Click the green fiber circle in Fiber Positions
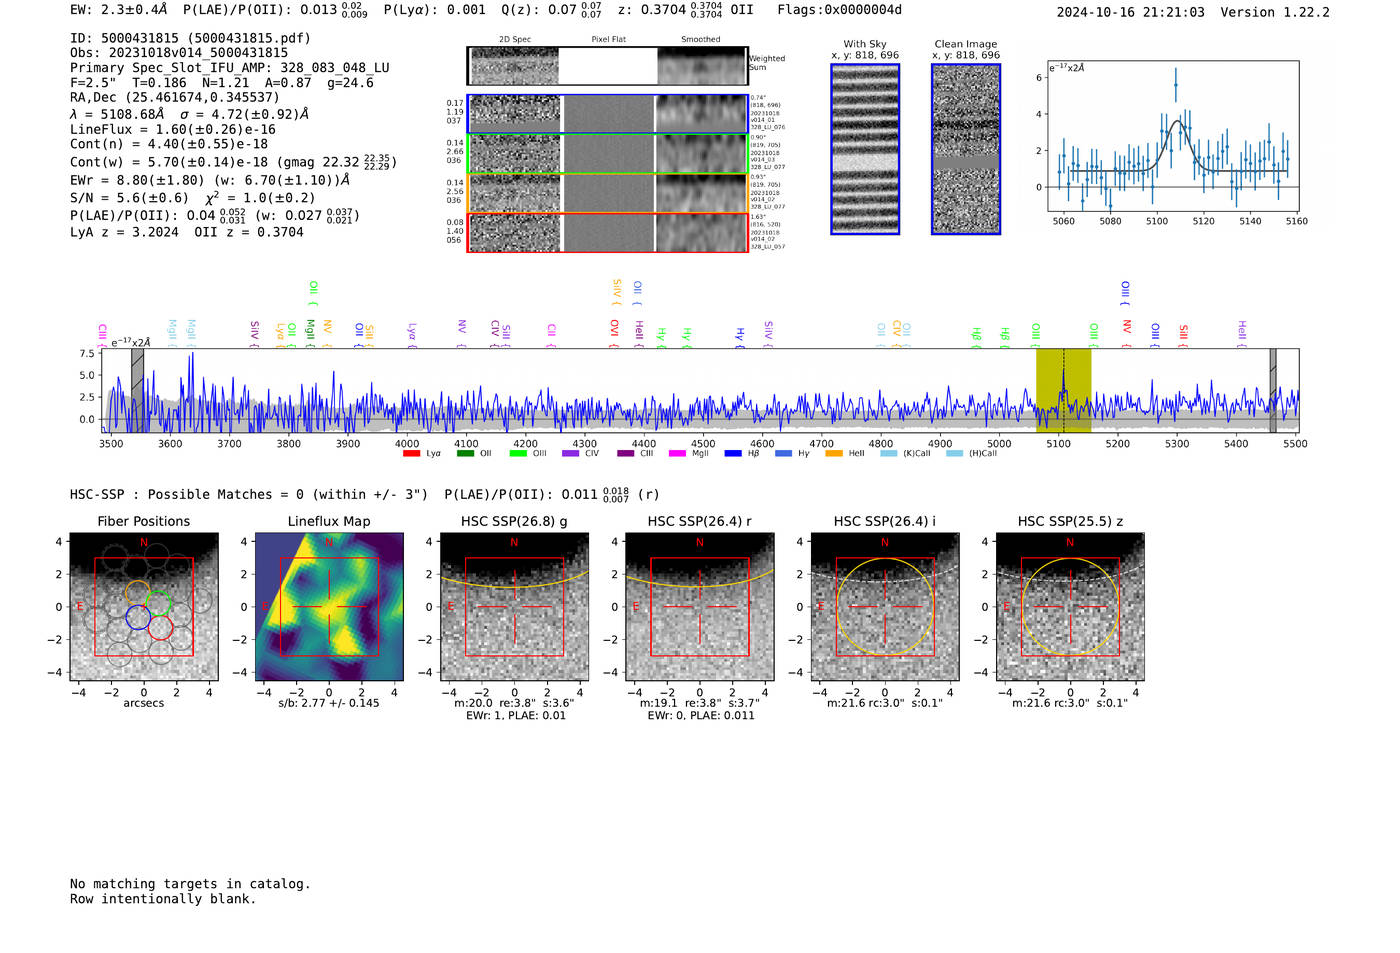This screenshot has height=953, width=1400. 158,603
